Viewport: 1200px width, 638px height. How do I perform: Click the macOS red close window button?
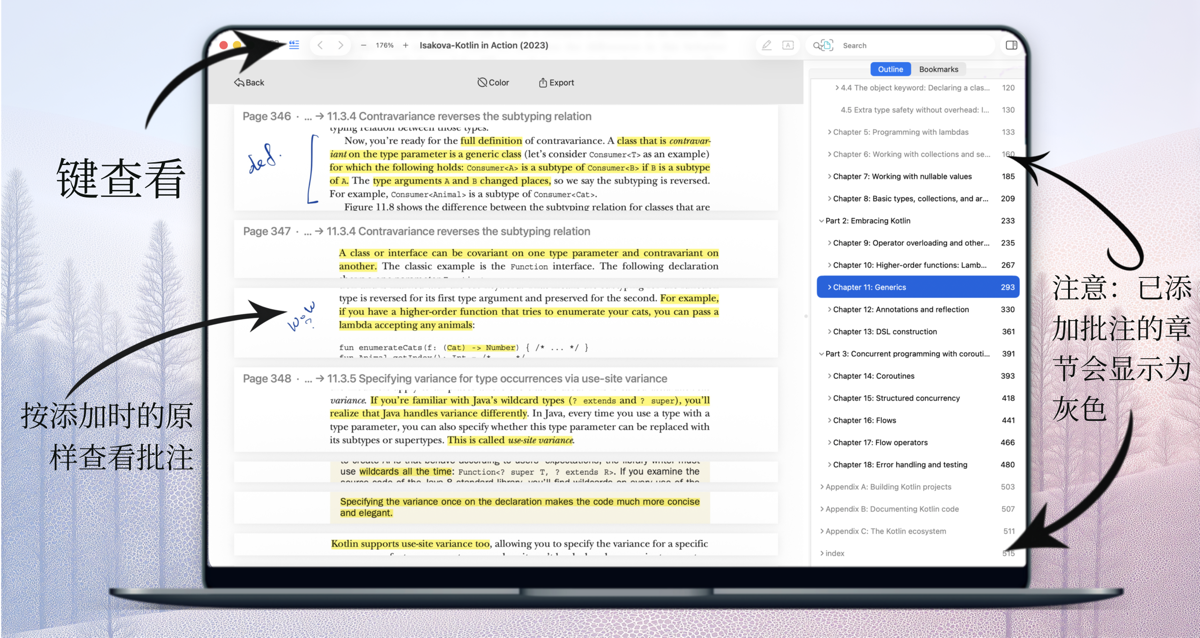click(223, 45)
